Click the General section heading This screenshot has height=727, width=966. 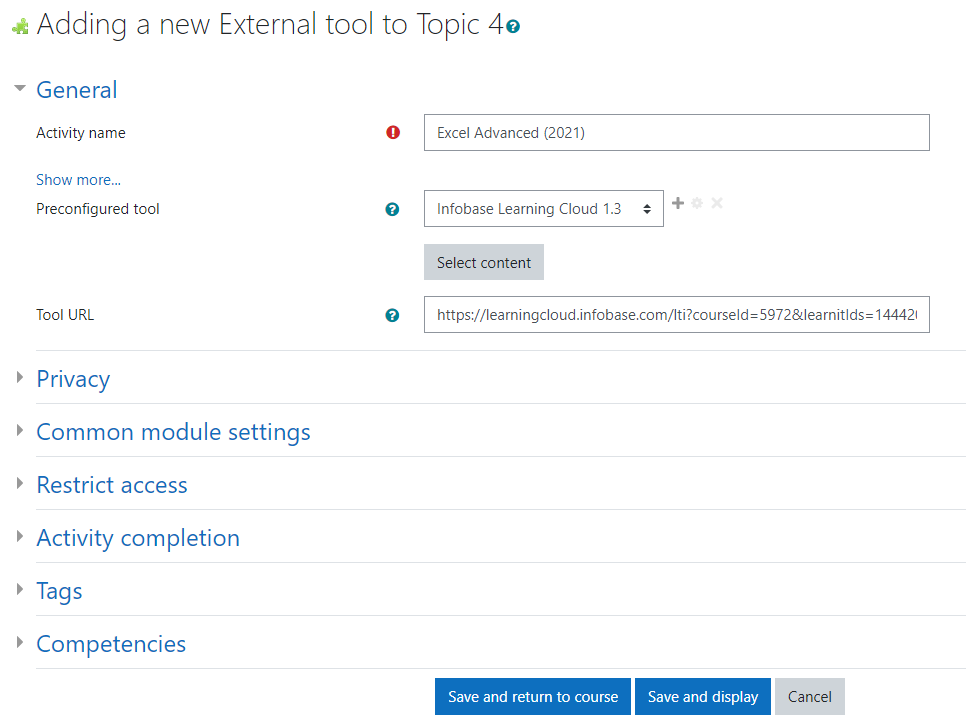tap(77, 90)
